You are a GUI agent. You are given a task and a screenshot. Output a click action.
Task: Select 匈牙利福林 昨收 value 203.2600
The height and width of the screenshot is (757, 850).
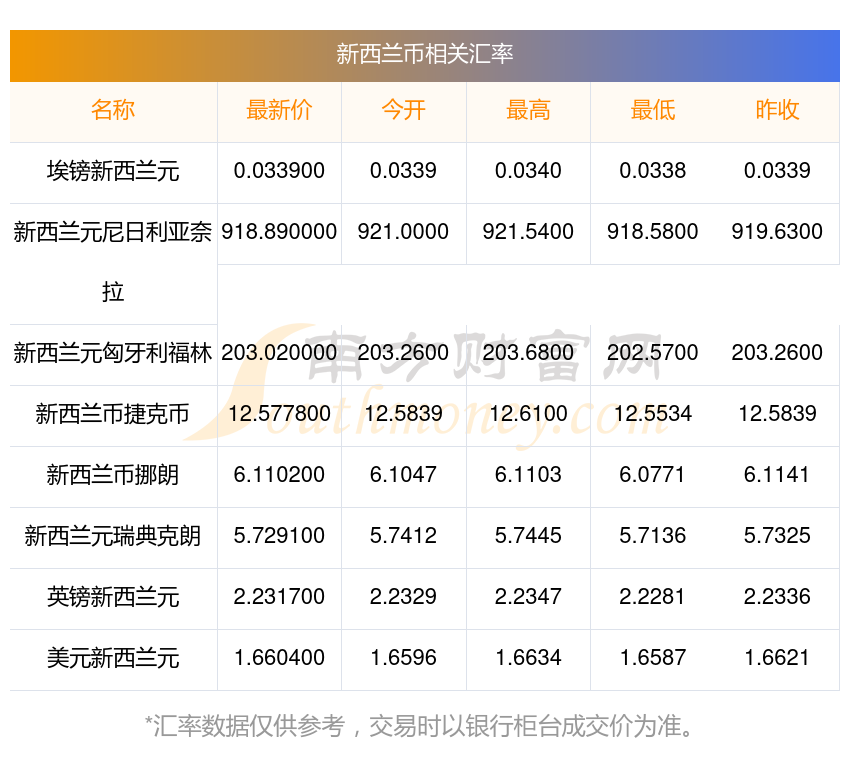(x=777, y=352)
